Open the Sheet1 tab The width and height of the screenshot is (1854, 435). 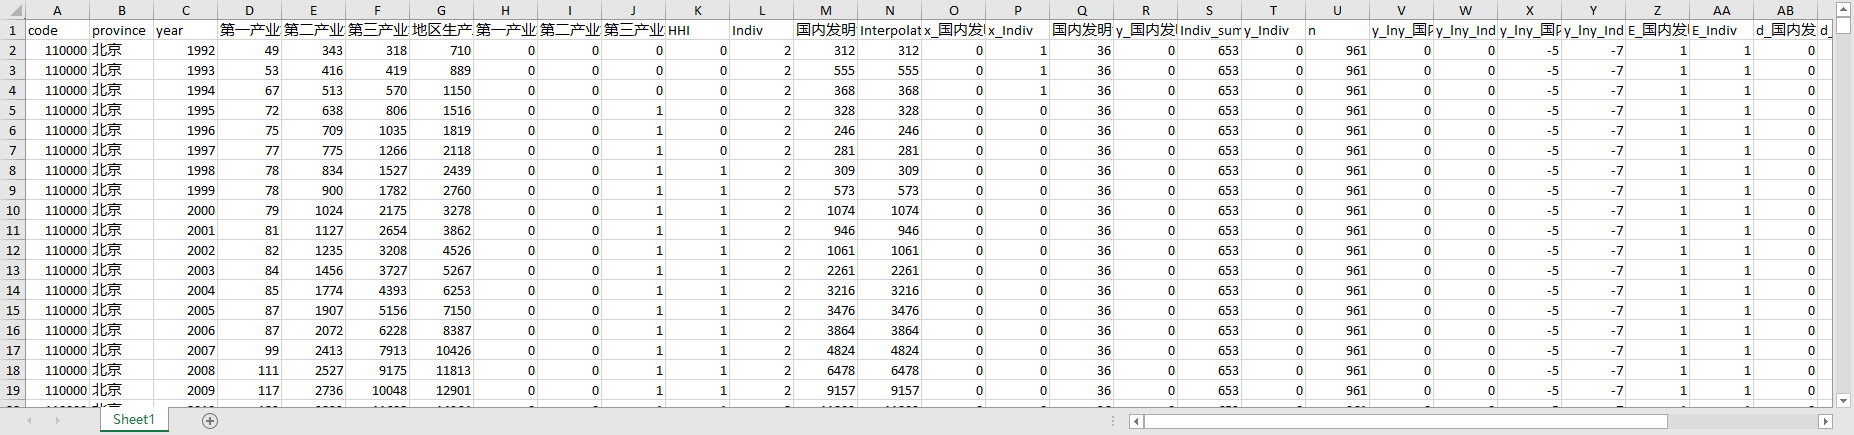(x=134, y=420)
